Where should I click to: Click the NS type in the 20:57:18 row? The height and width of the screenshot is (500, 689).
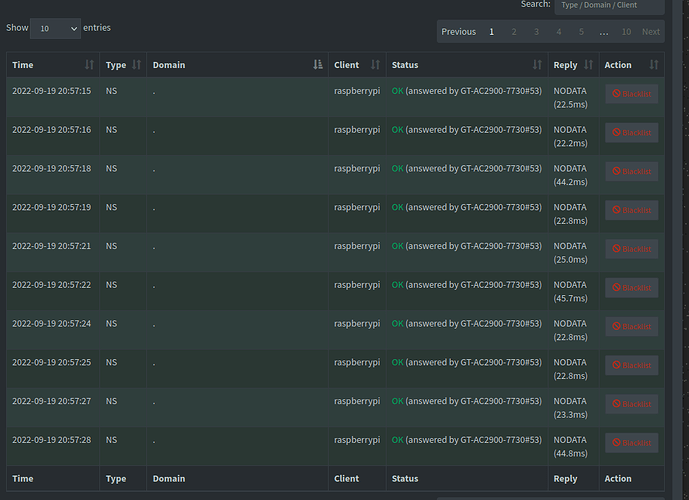click(111, 169)
